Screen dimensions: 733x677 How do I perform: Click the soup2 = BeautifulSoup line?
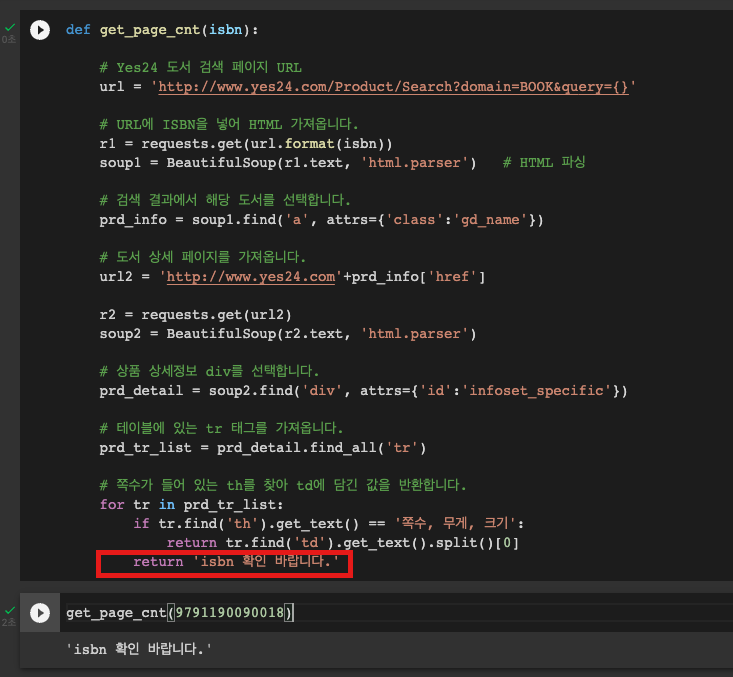tap(288, 334)
